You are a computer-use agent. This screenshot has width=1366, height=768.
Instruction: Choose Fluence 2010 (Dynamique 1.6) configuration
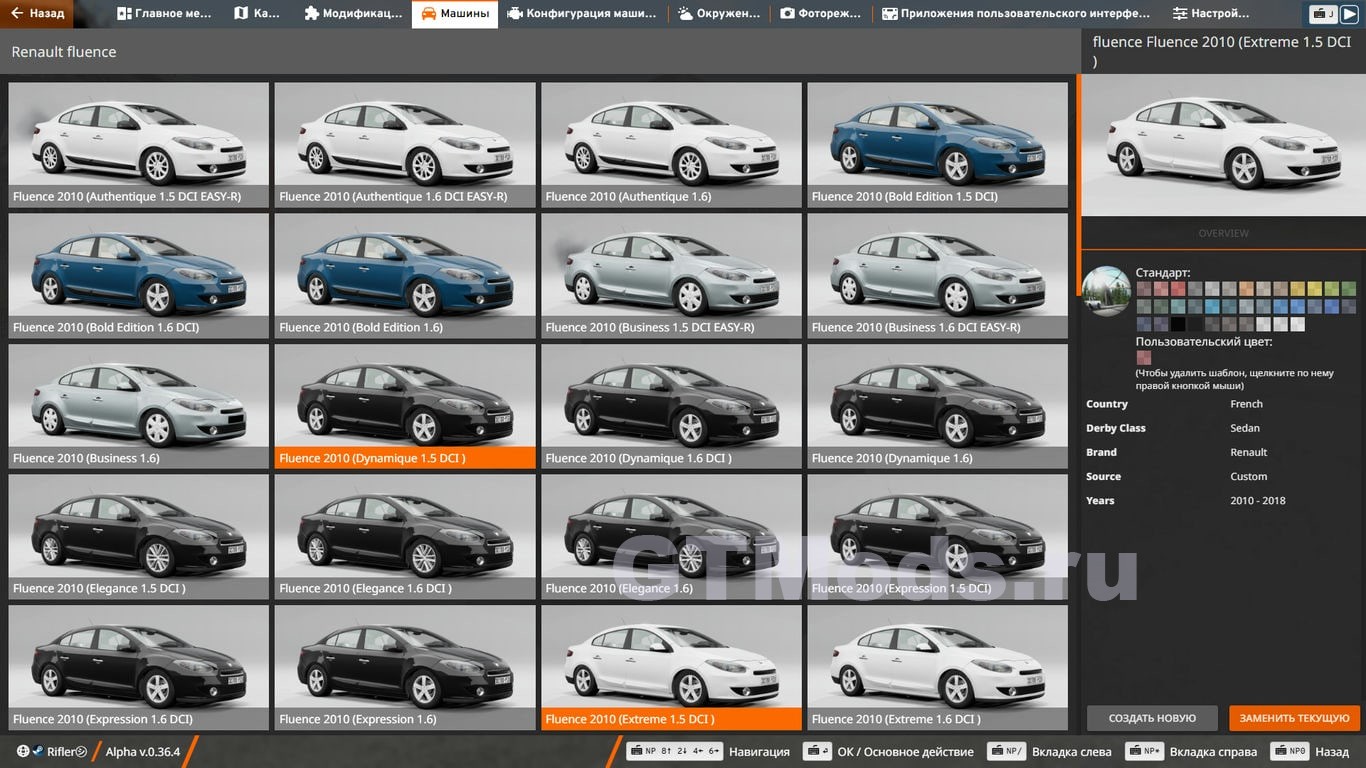937,407
